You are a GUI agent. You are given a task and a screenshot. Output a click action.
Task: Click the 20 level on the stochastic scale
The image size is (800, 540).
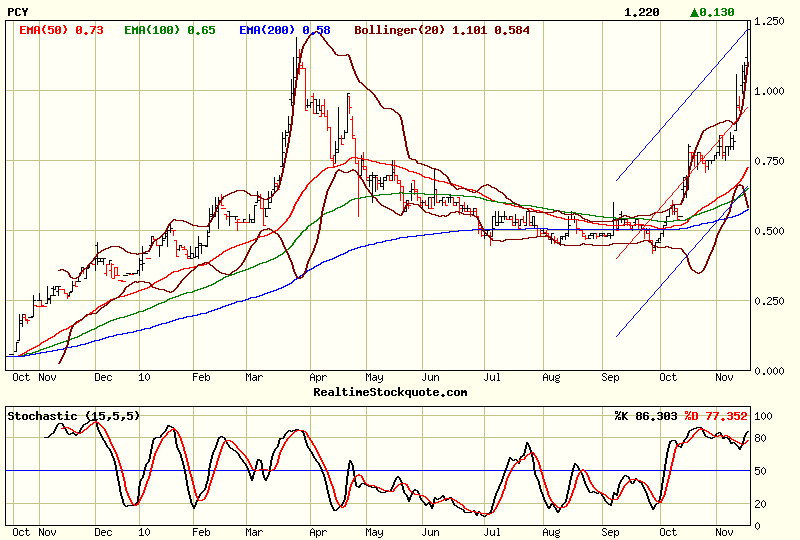[x=760, y=504]
